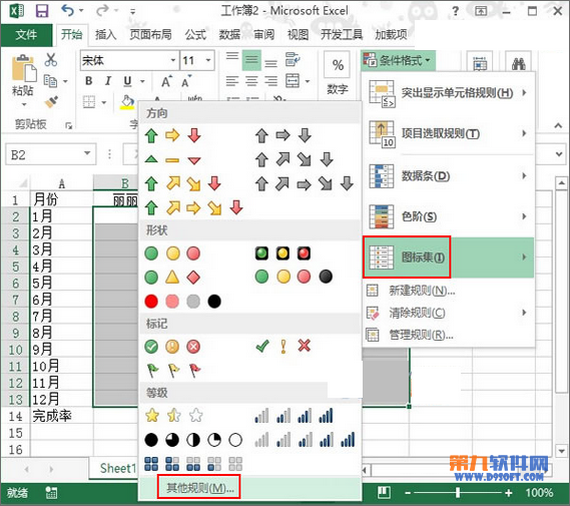Switch to the Formulas ribbon tab
570x506 pixels.
pyautogui.click(x=196, y=35)
